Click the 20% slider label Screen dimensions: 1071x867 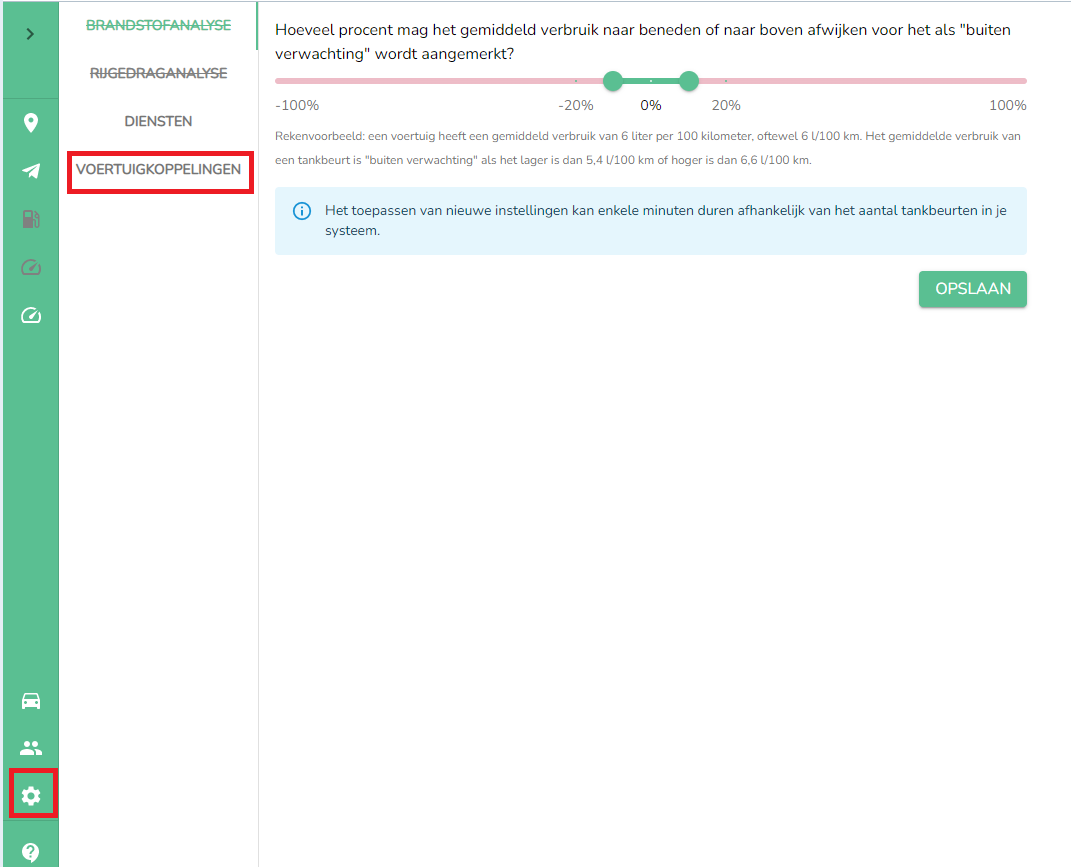[726, 105]
